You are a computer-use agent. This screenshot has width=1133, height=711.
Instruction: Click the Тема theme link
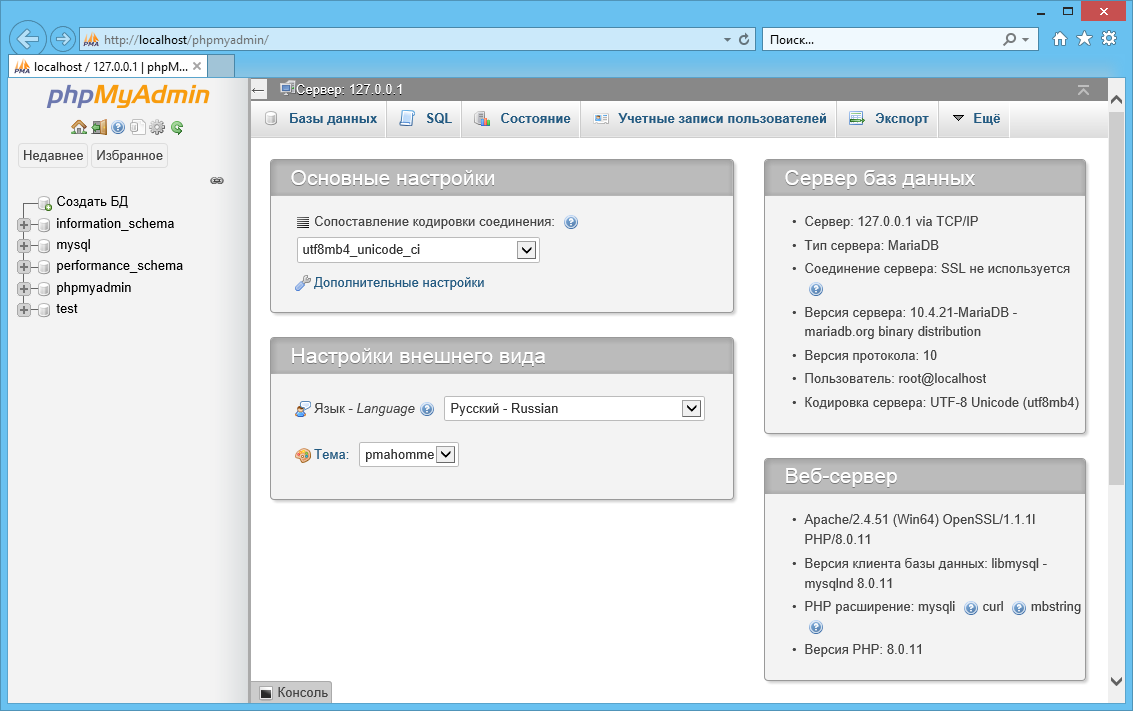coord(331,454)
